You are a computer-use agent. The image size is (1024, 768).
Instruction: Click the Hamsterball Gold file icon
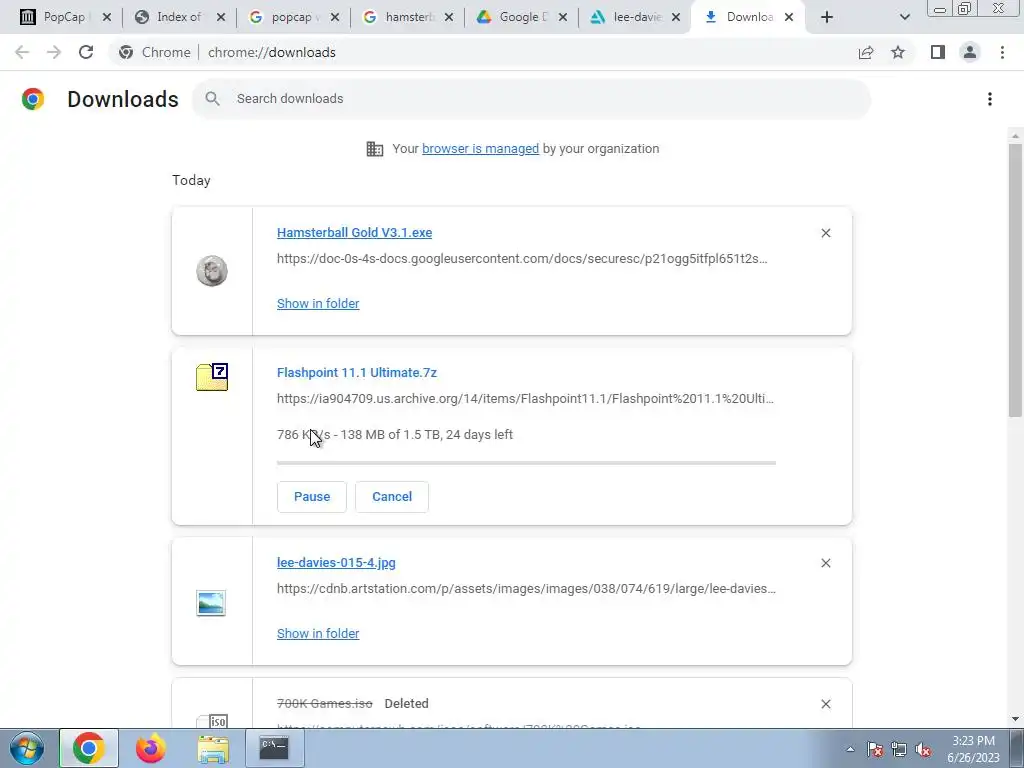tap(212, 271)
